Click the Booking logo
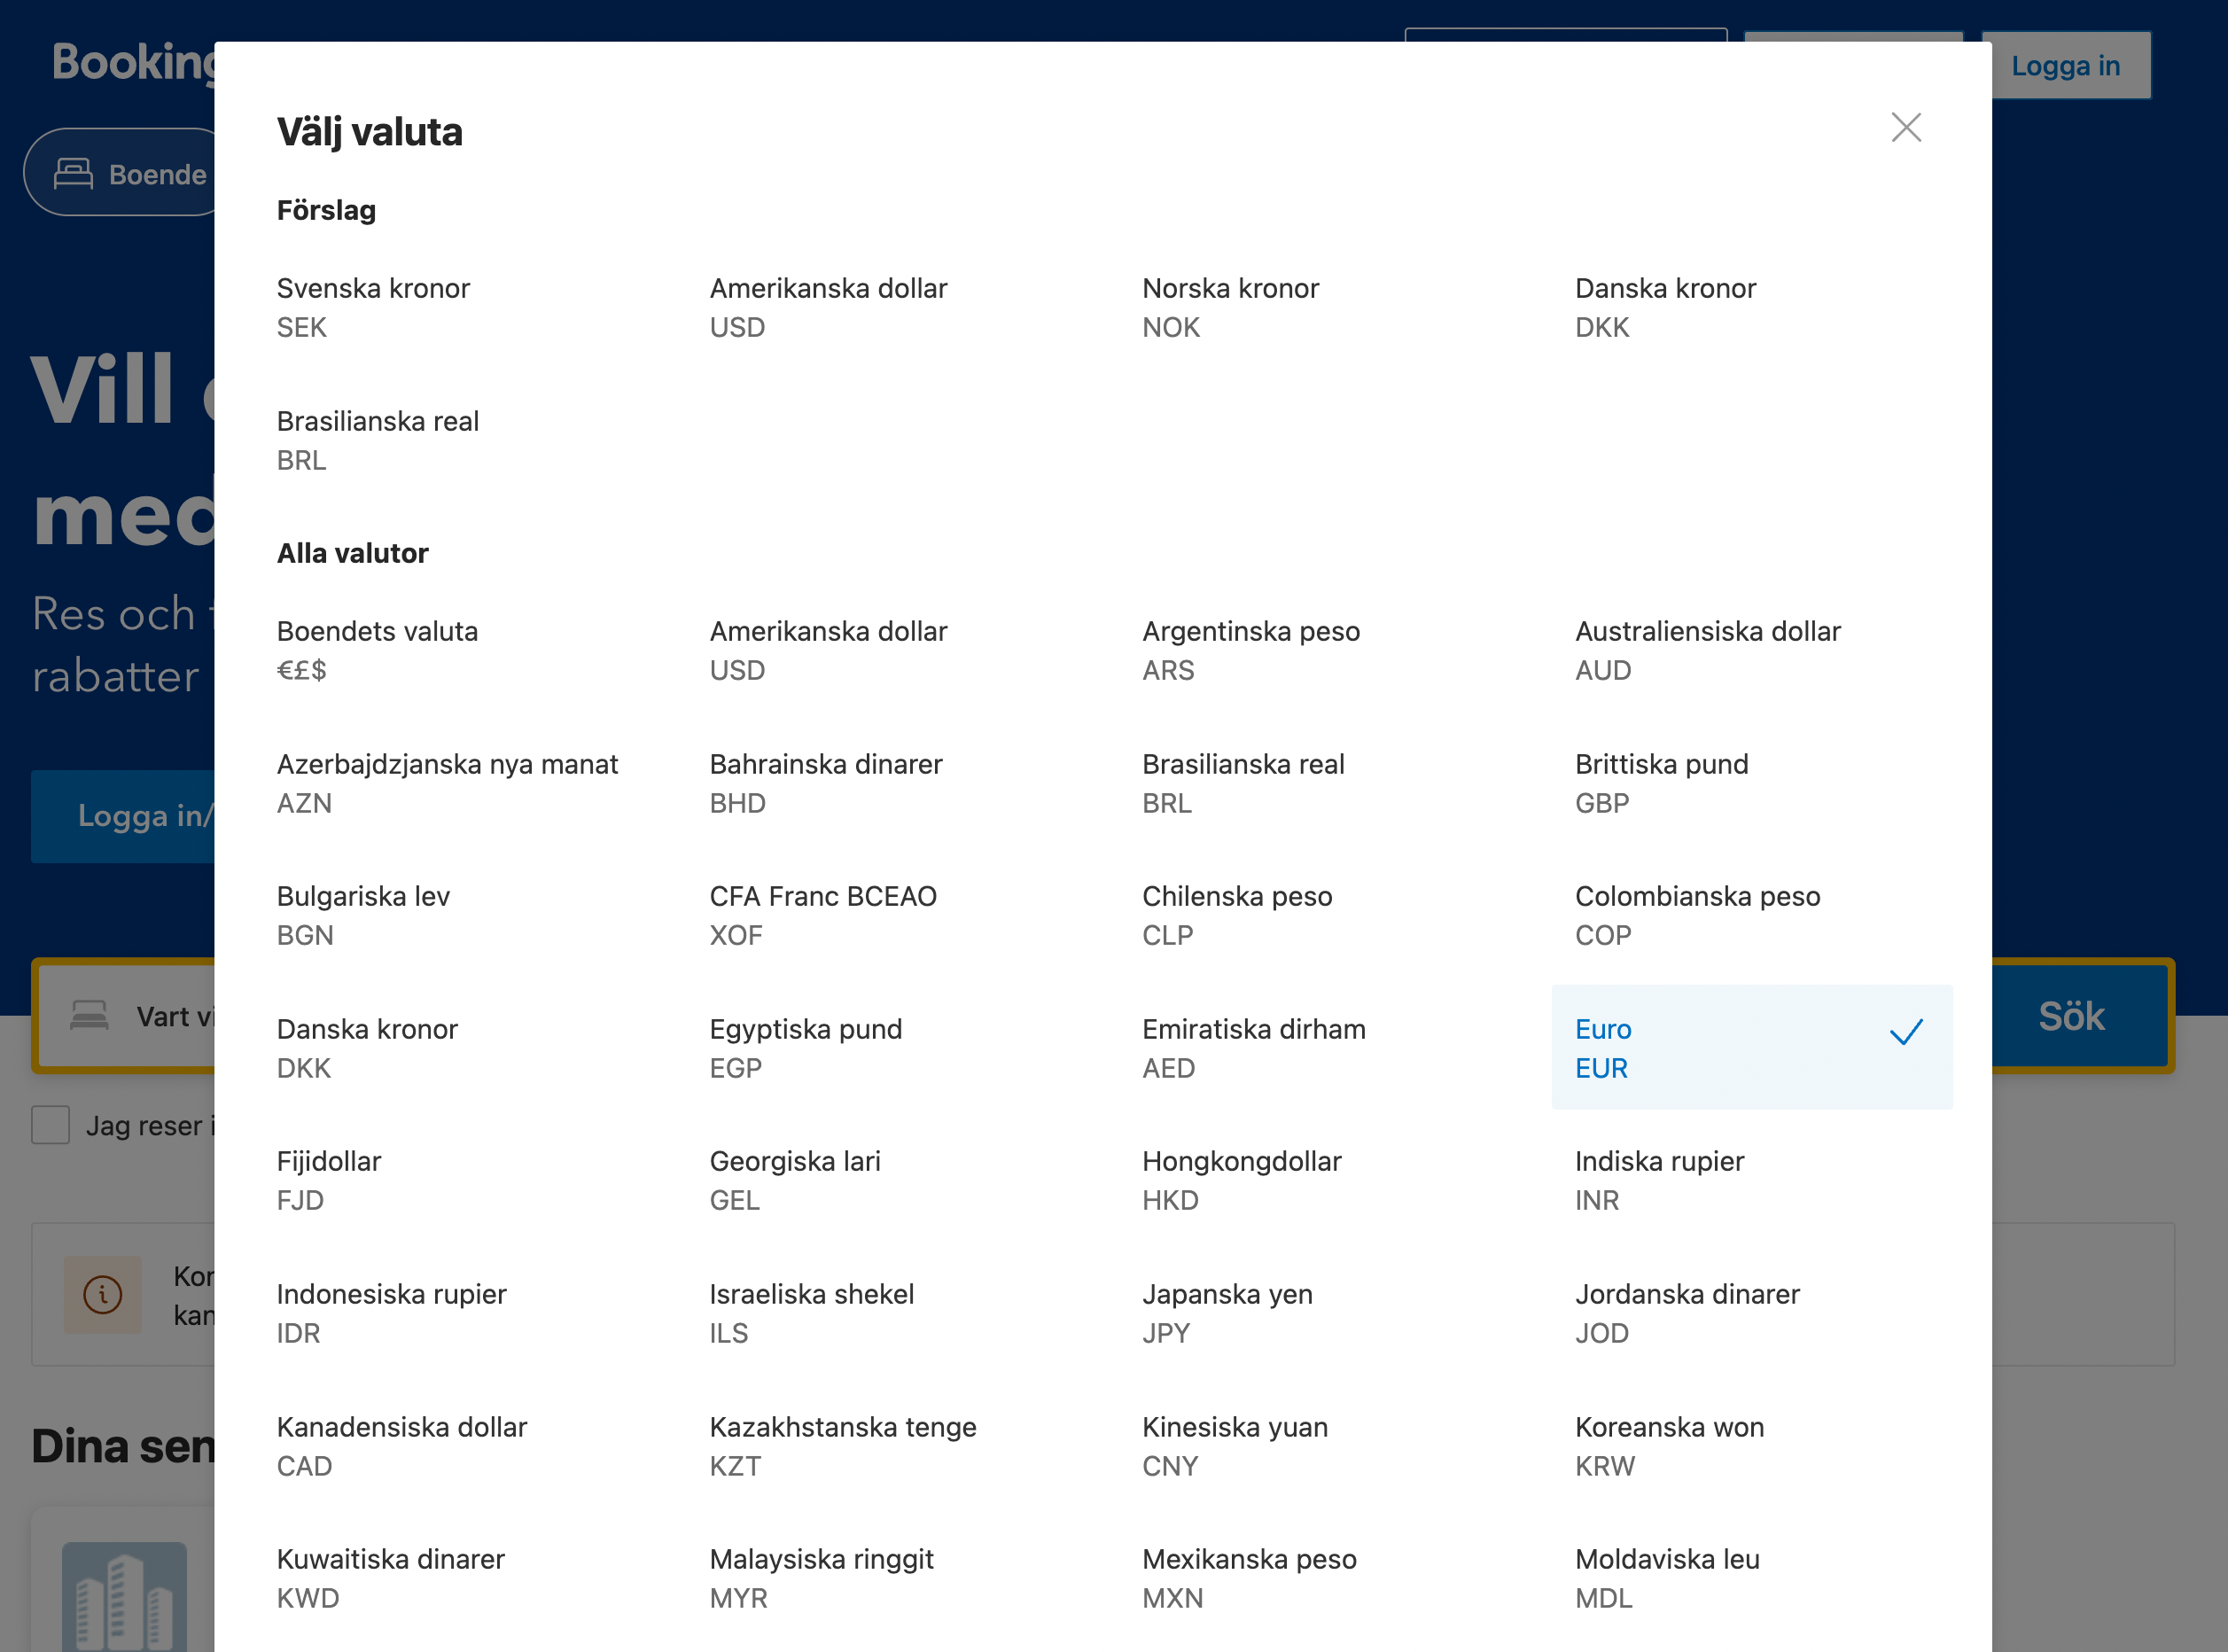This screenshot has width=2228, height=1652. [132, 62]
